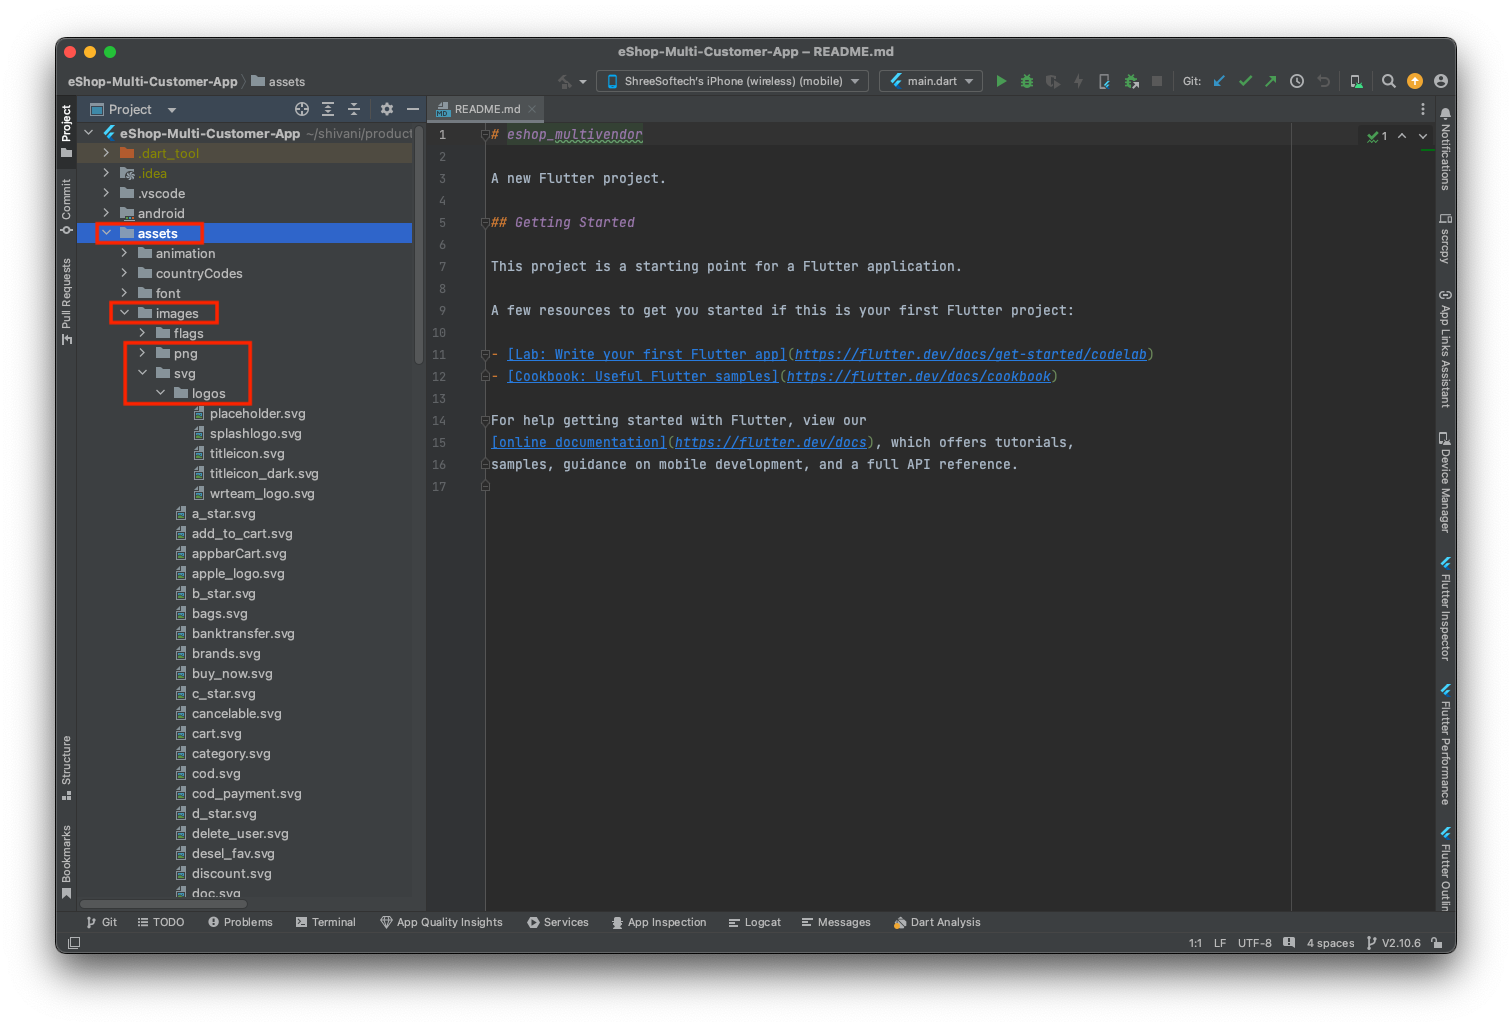Push commits with the green up-right arrow
Screen dimensions: 1512x1027
1271,81
